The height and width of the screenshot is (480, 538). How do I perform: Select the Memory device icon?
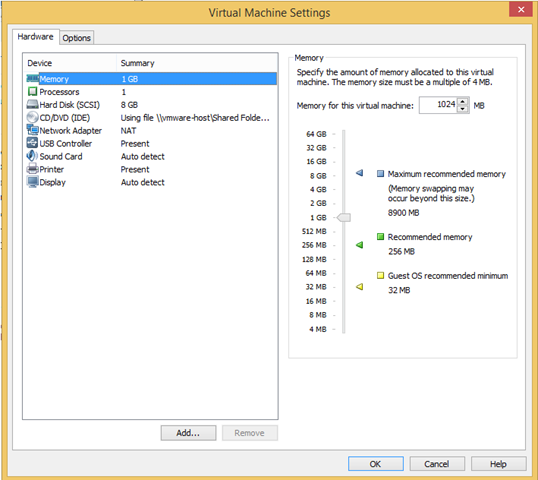pos(32,79)
